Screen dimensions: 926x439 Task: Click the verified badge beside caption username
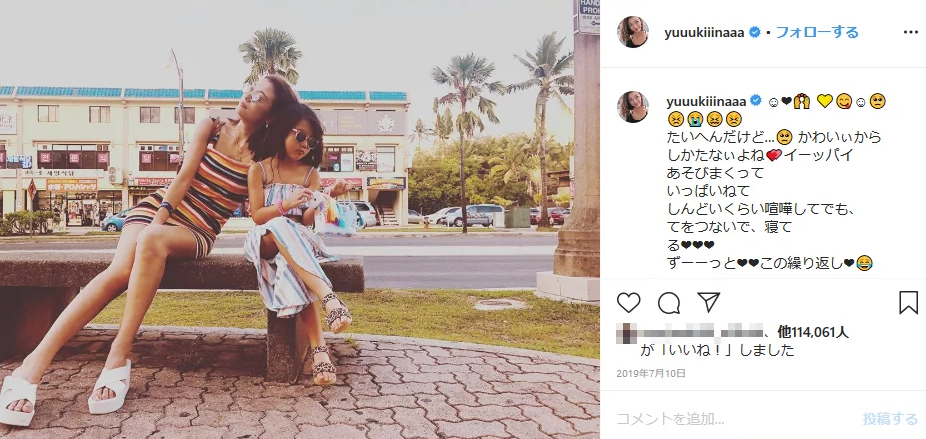(x=756, y=101)
